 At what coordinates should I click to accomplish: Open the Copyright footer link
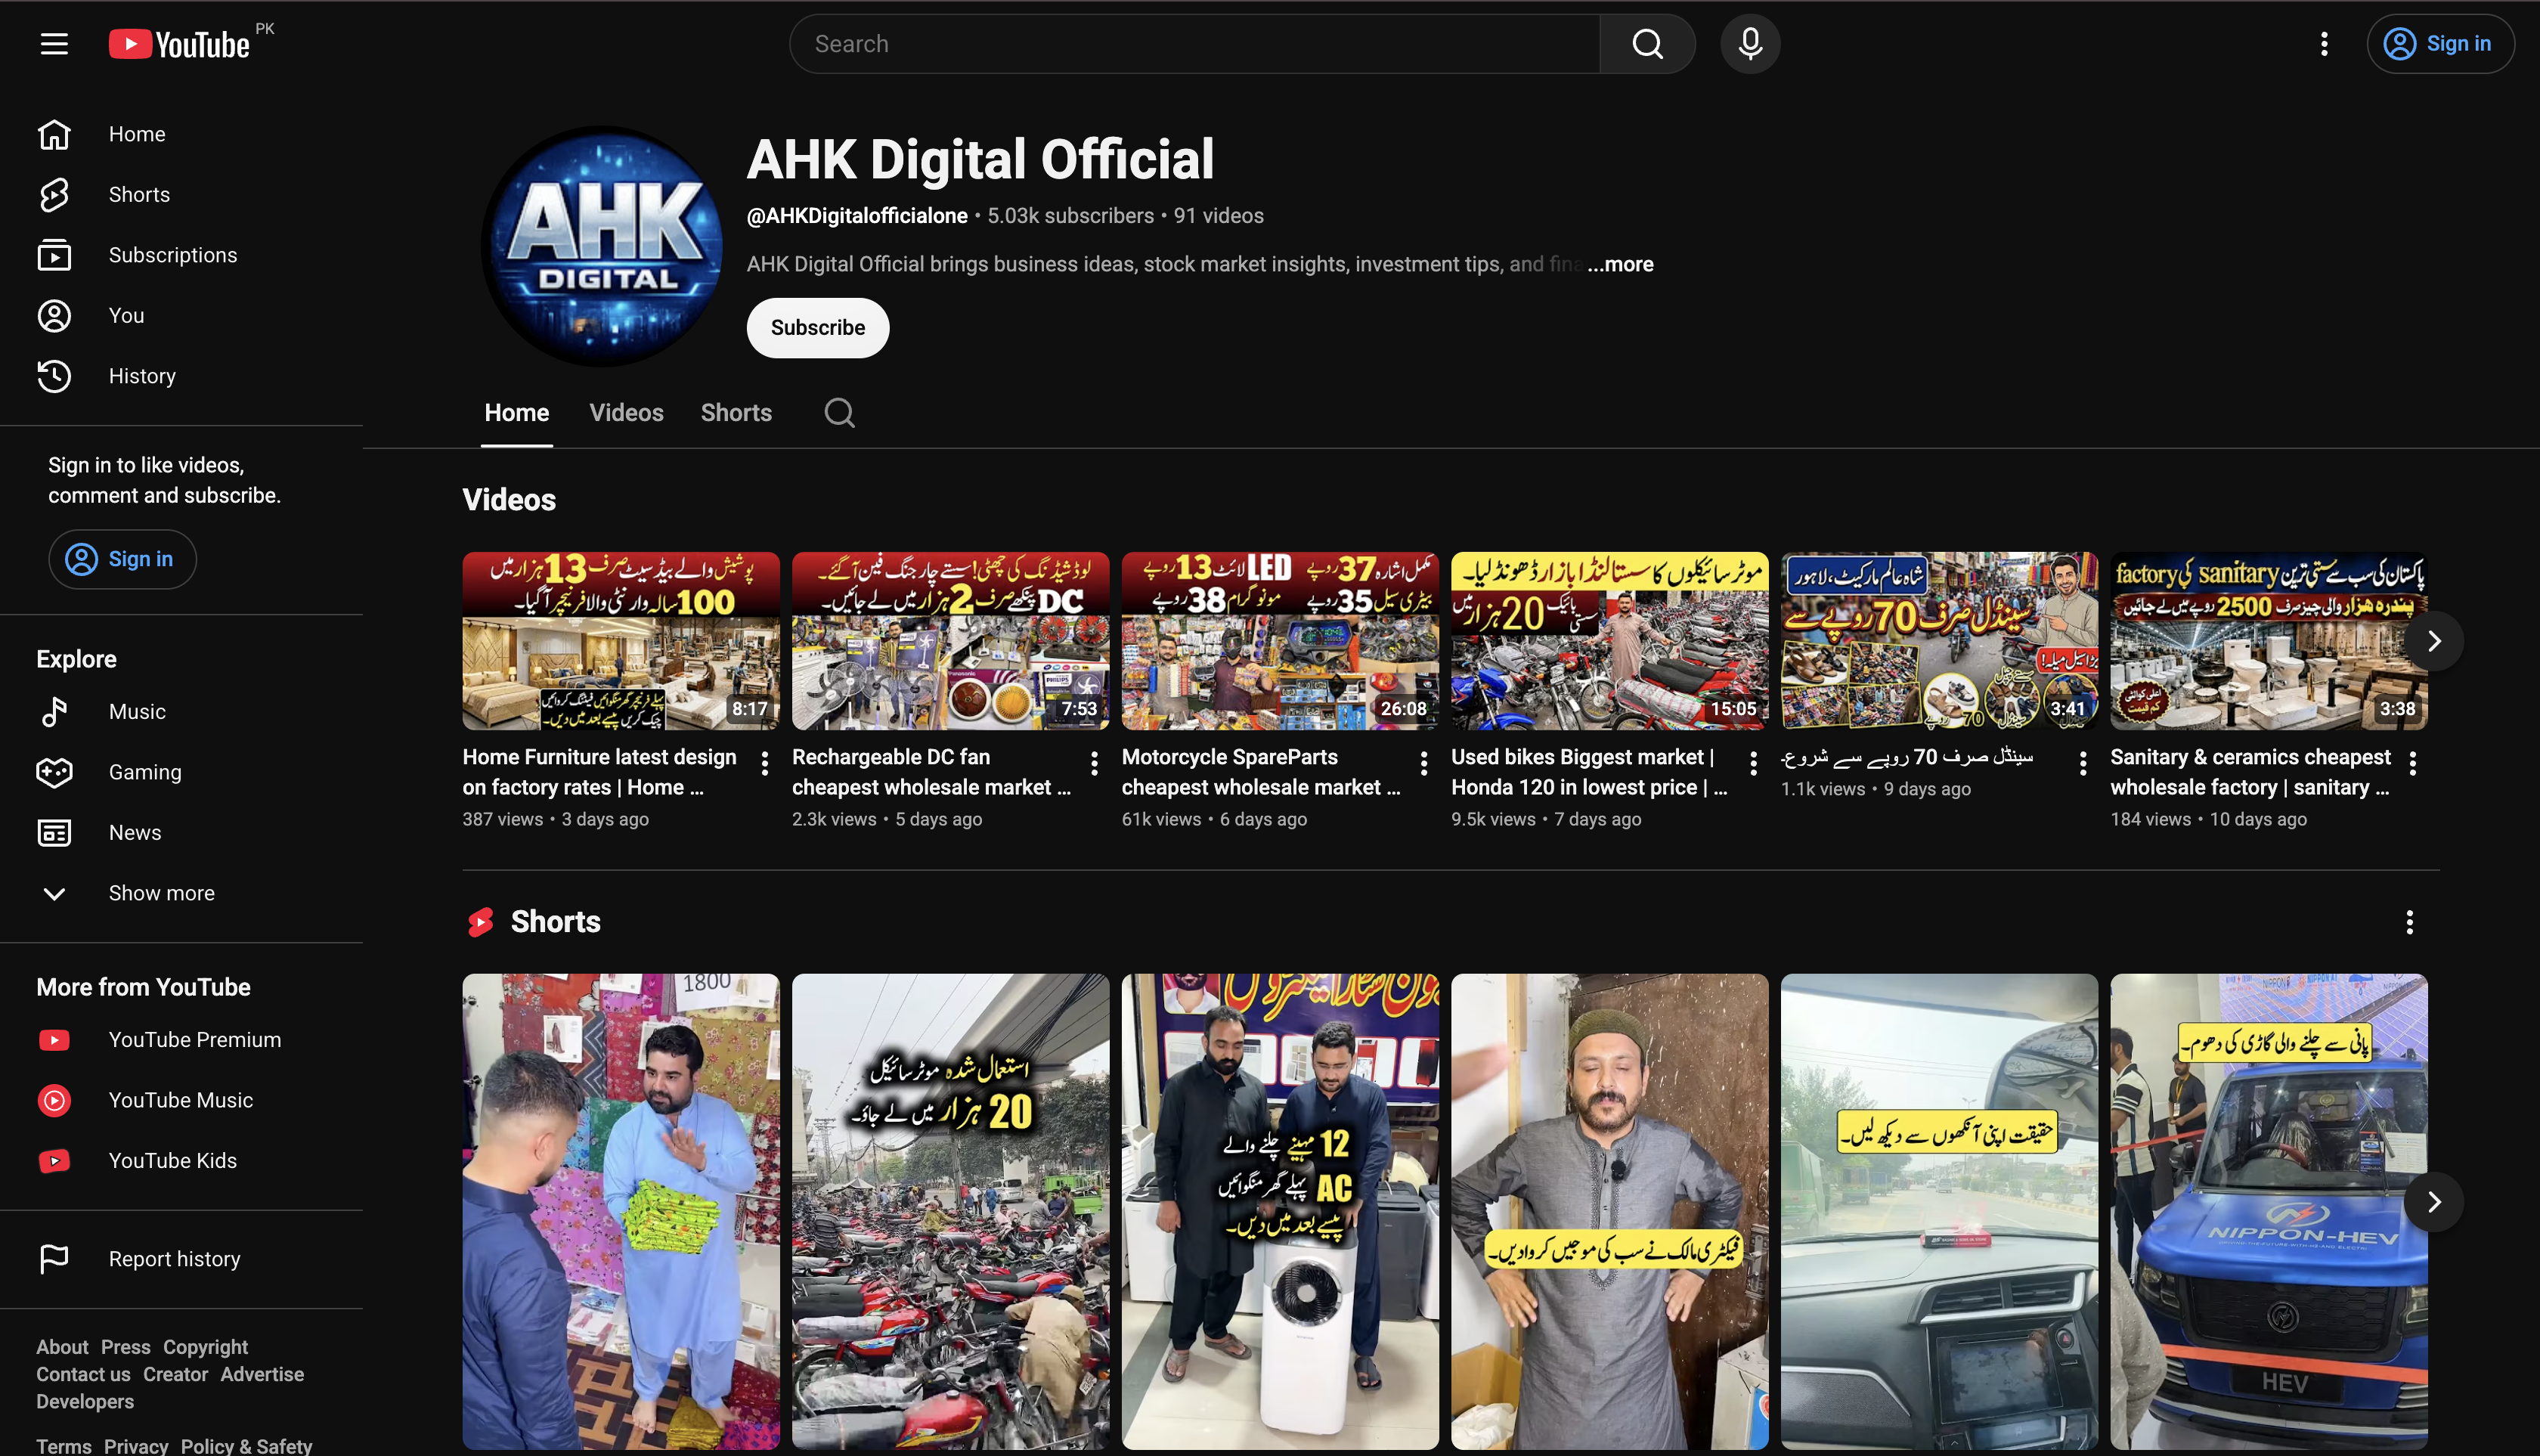(205, 1347)
